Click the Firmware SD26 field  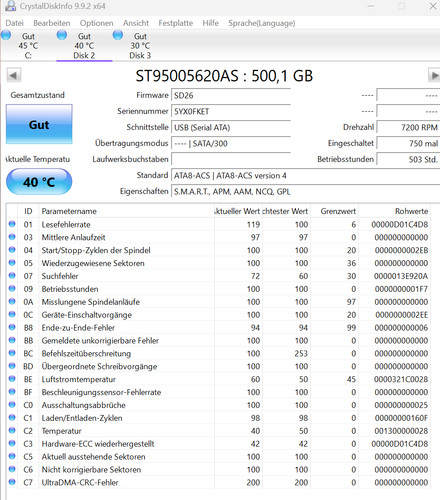pyautogui.click(x=231, y=95)
